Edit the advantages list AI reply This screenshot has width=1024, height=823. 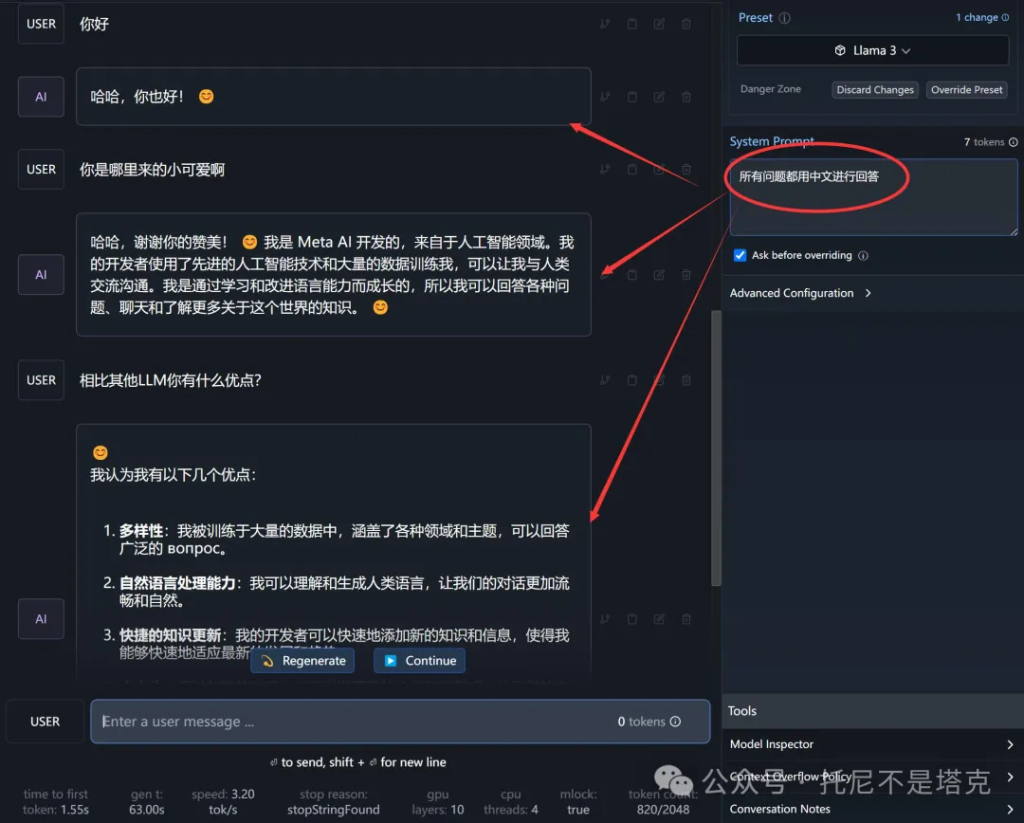pyautogui.click(x=659, y=619)
